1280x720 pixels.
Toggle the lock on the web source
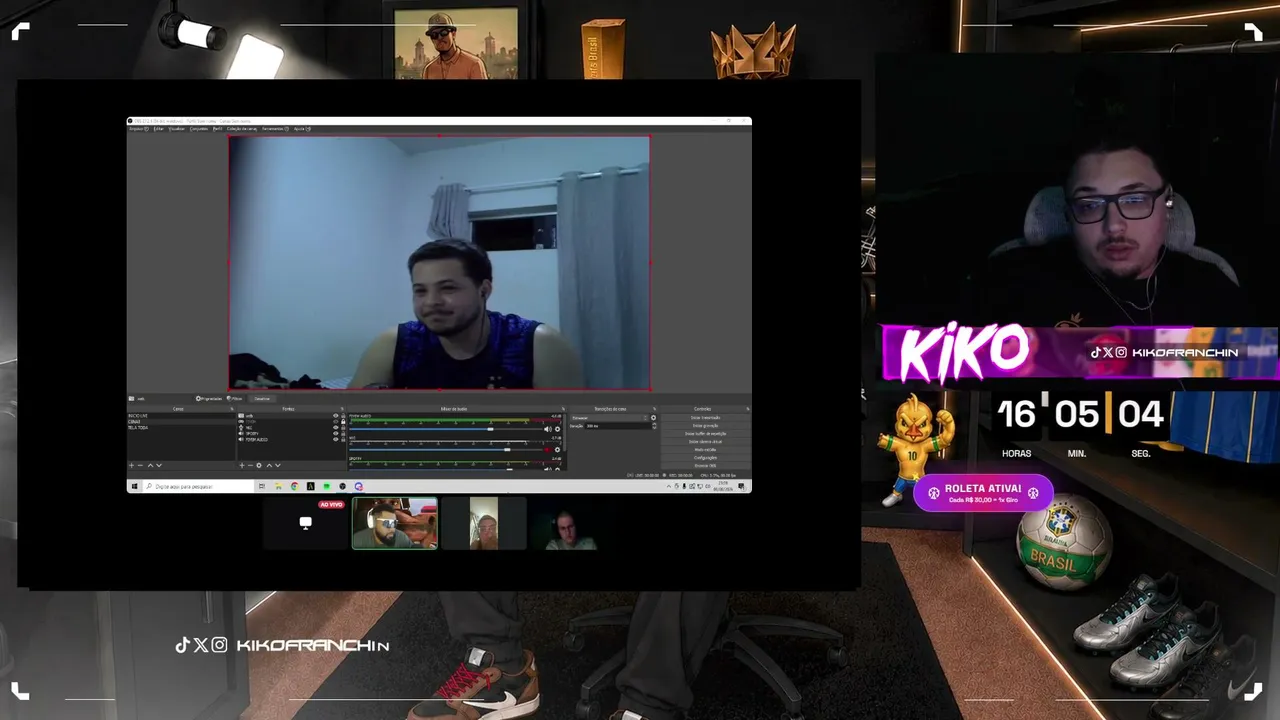pyautogui.click(x=343, y=416)
